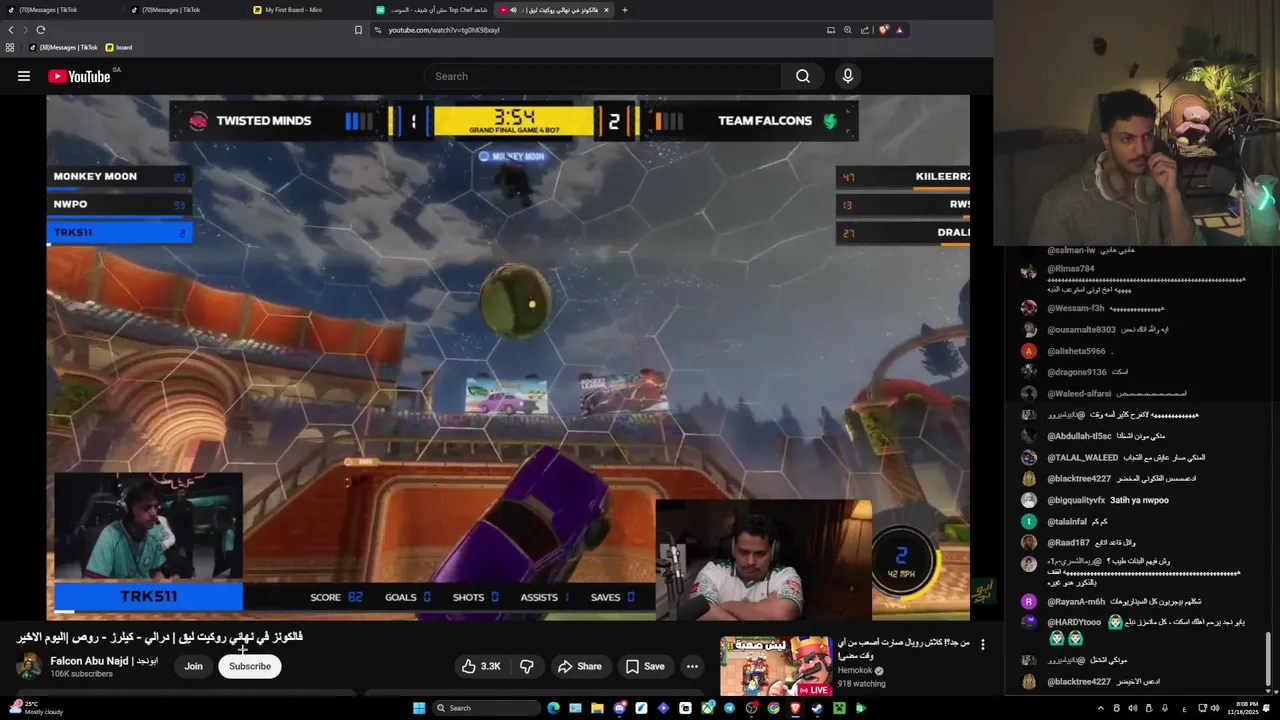Open the recommended Hemokok live video thumbnail

pyautogui.click(x=775, y=665)
